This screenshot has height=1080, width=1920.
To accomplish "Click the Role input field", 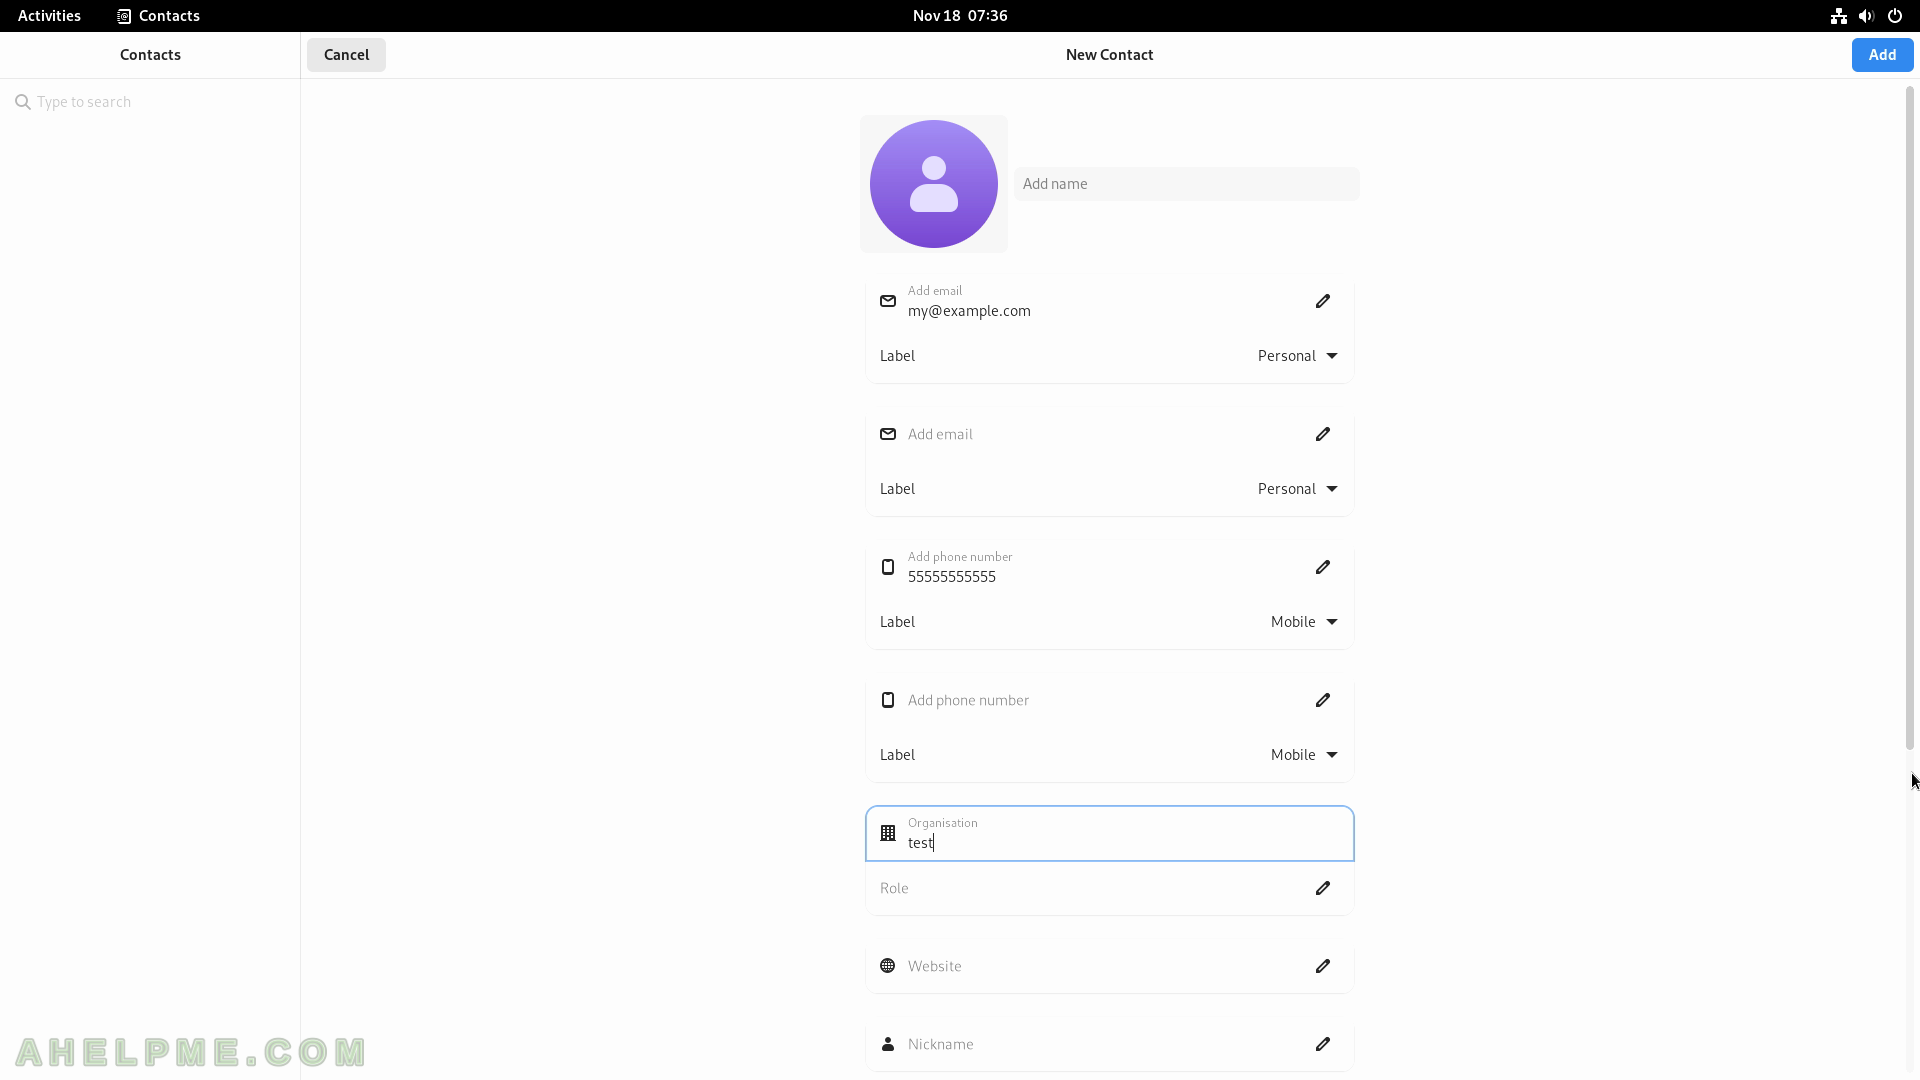I will (1110, 888).
